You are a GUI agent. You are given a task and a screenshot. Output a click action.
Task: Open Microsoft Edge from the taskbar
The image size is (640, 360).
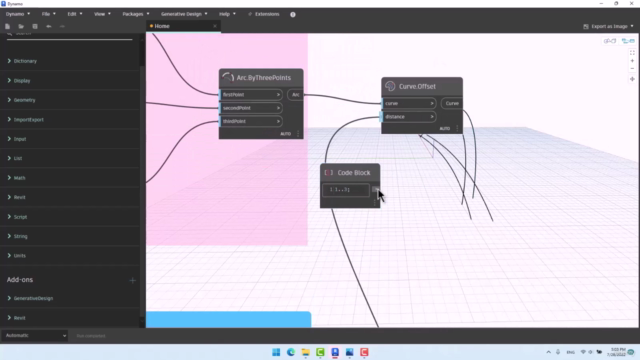point(291,352)
